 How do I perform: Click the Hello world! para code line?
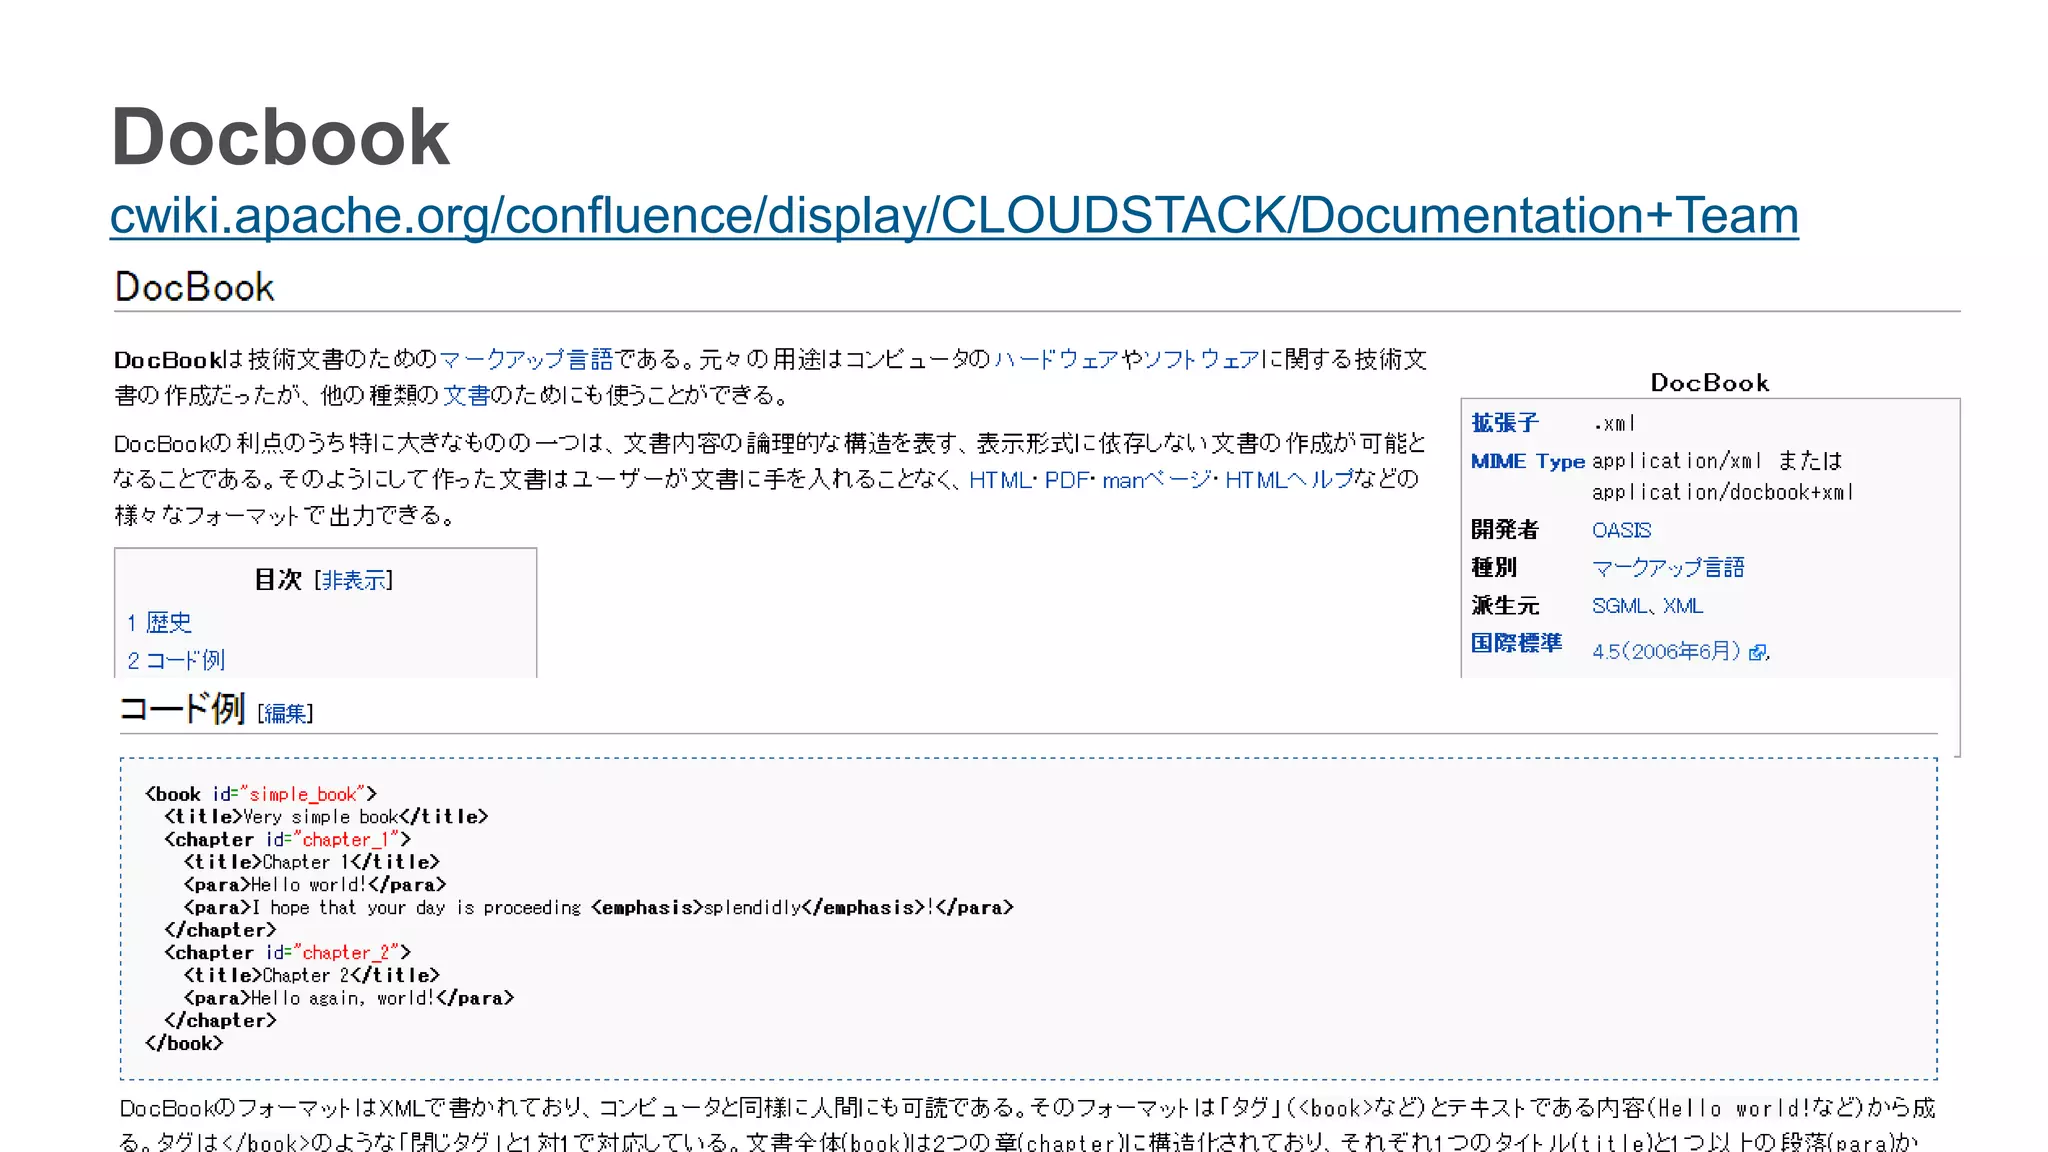point(315,885)
